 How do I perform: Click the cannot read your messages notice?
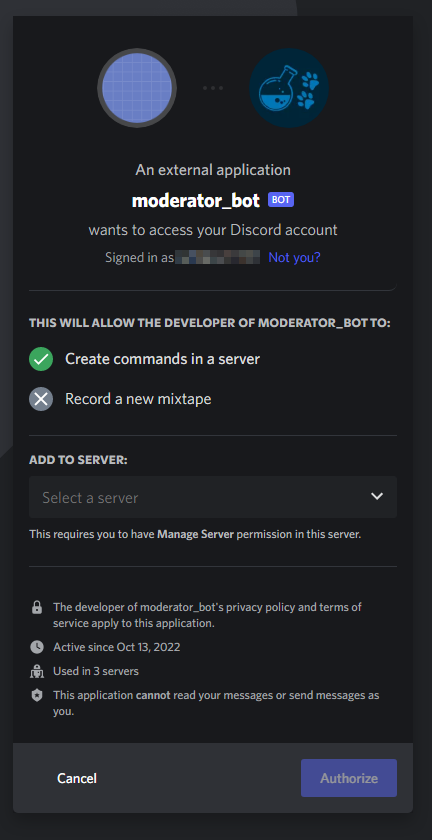pos(216,704)
